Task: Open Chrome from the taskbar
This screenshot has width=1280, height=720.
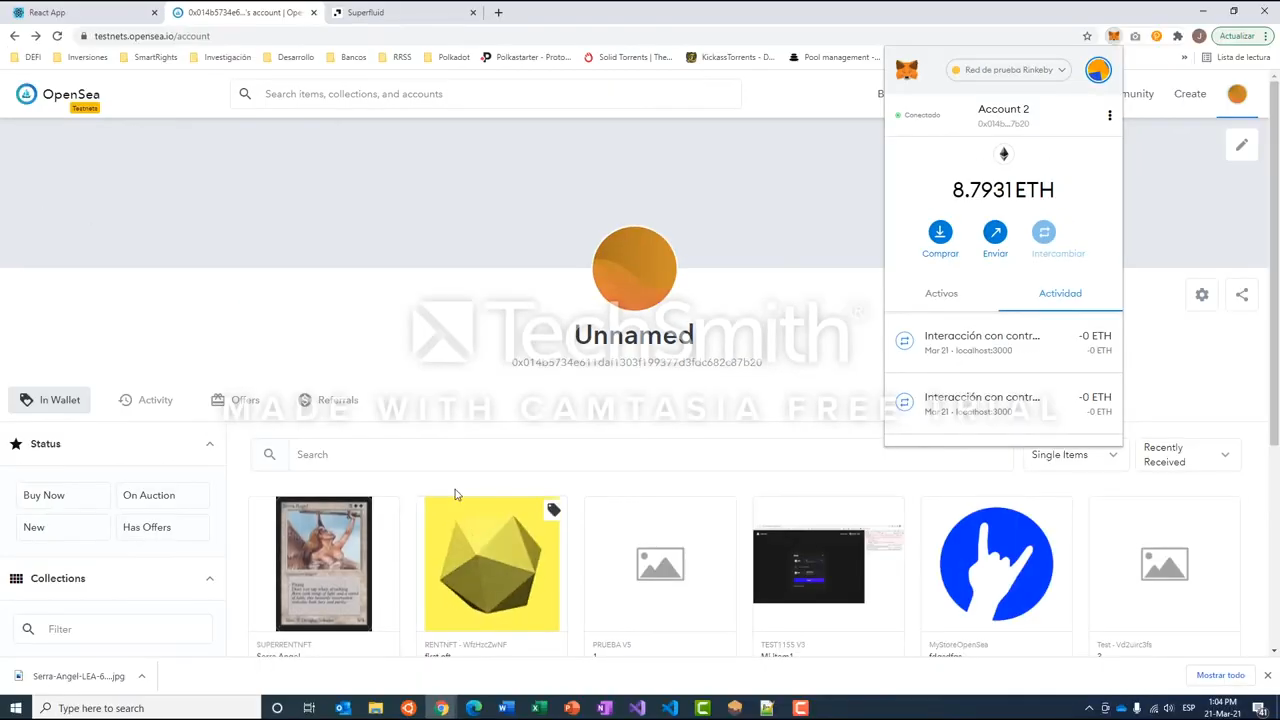Action: point(441,708)
